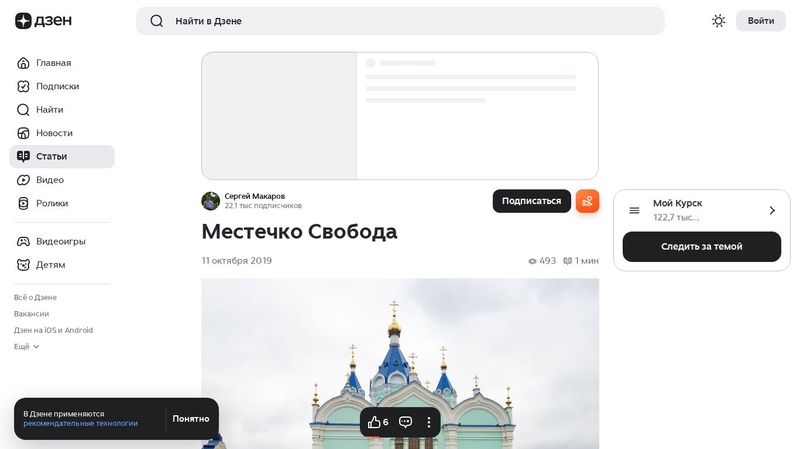
Task: Open the three-dot more options menu
Action: point(429,422)
